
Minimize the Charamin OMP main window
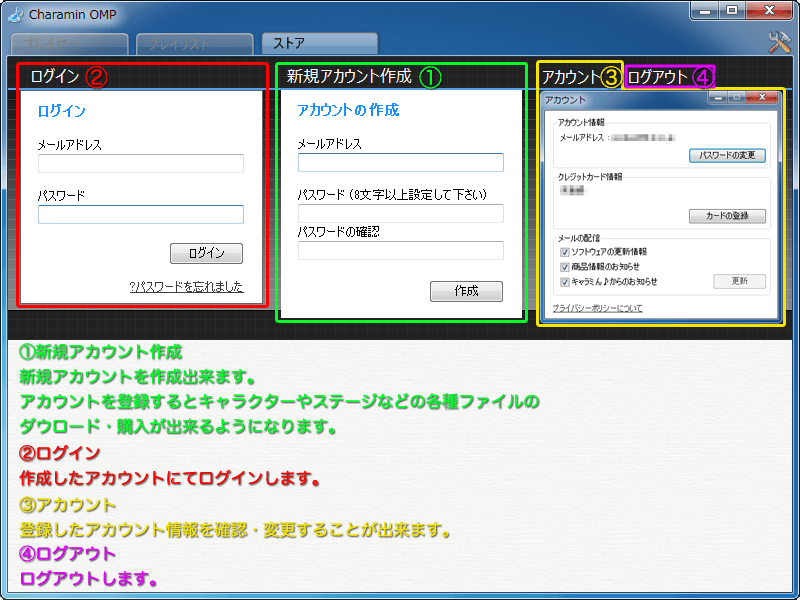pyautogui.click(x=705, y=10)
